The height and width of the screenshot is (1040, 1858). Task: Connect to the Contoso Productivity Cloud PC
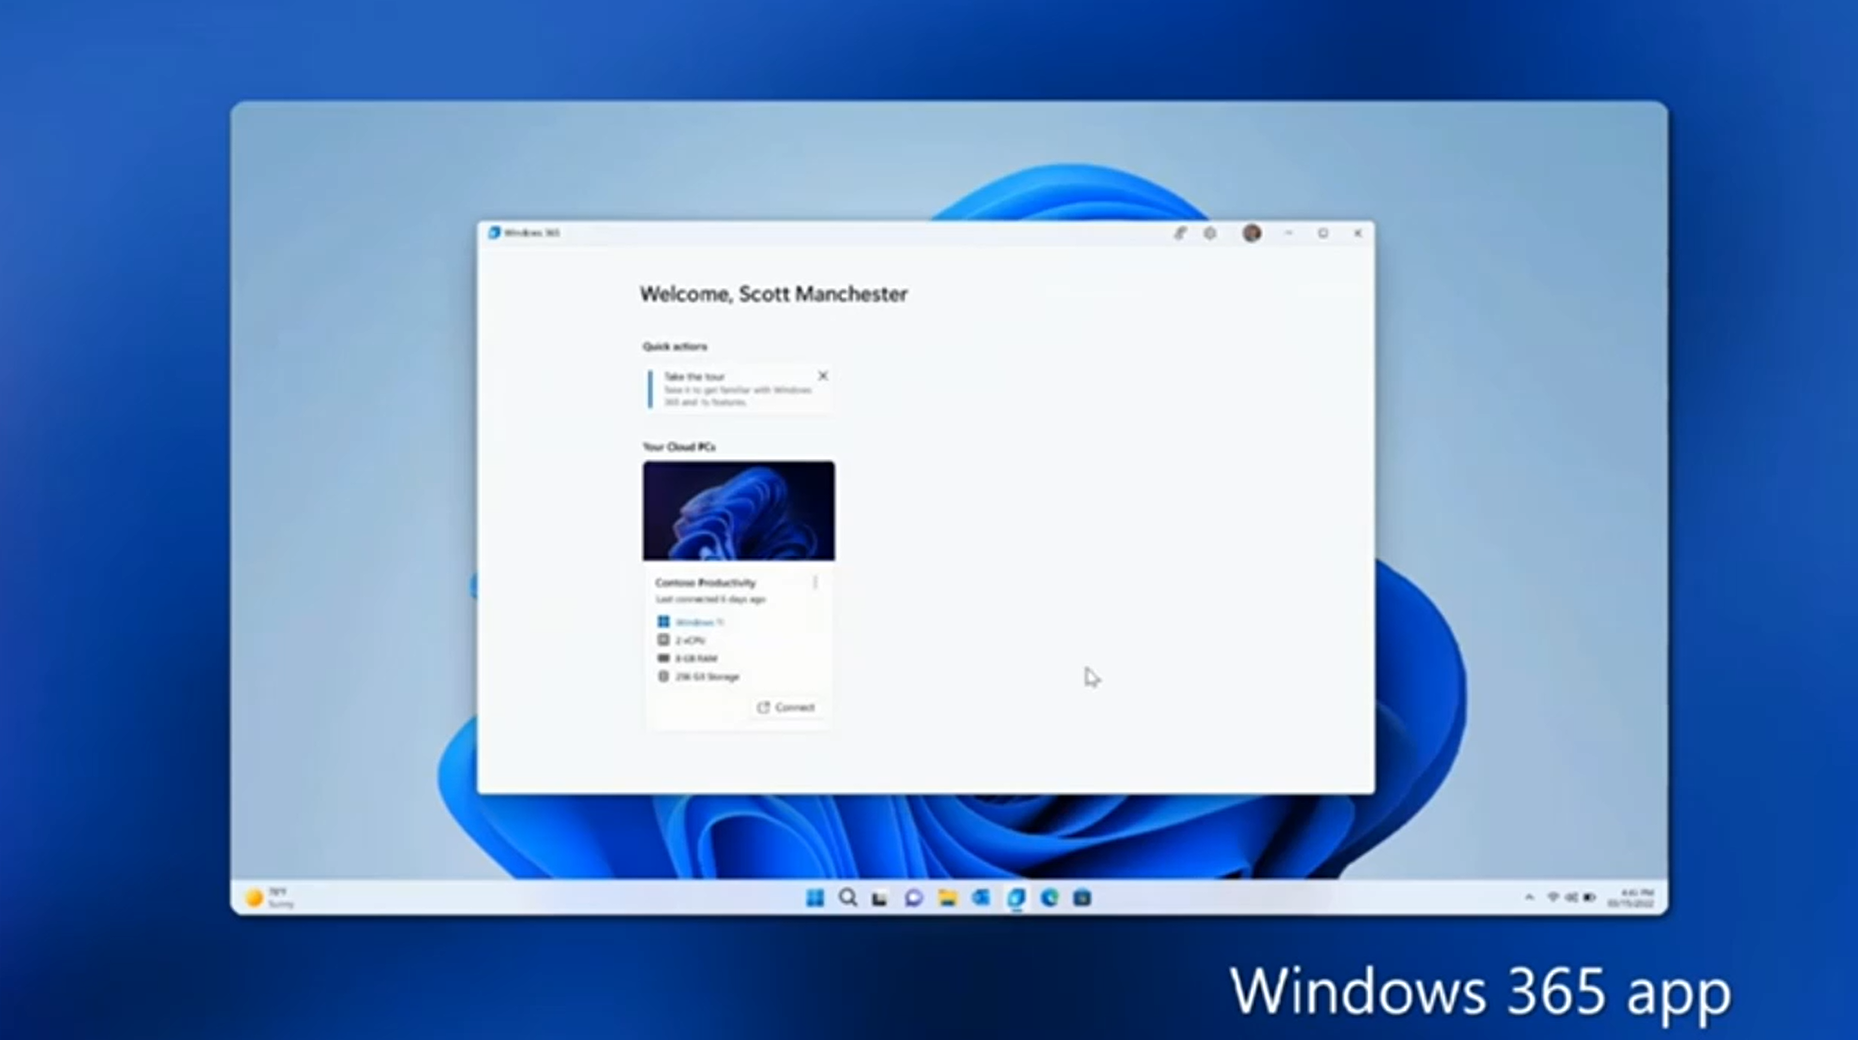786,707
